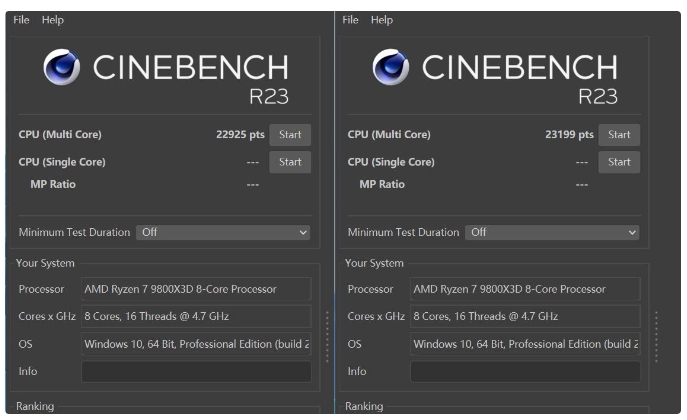Start the Multi Core test in right window
This screenshot has height=420, width=687.
click(619, 135)
